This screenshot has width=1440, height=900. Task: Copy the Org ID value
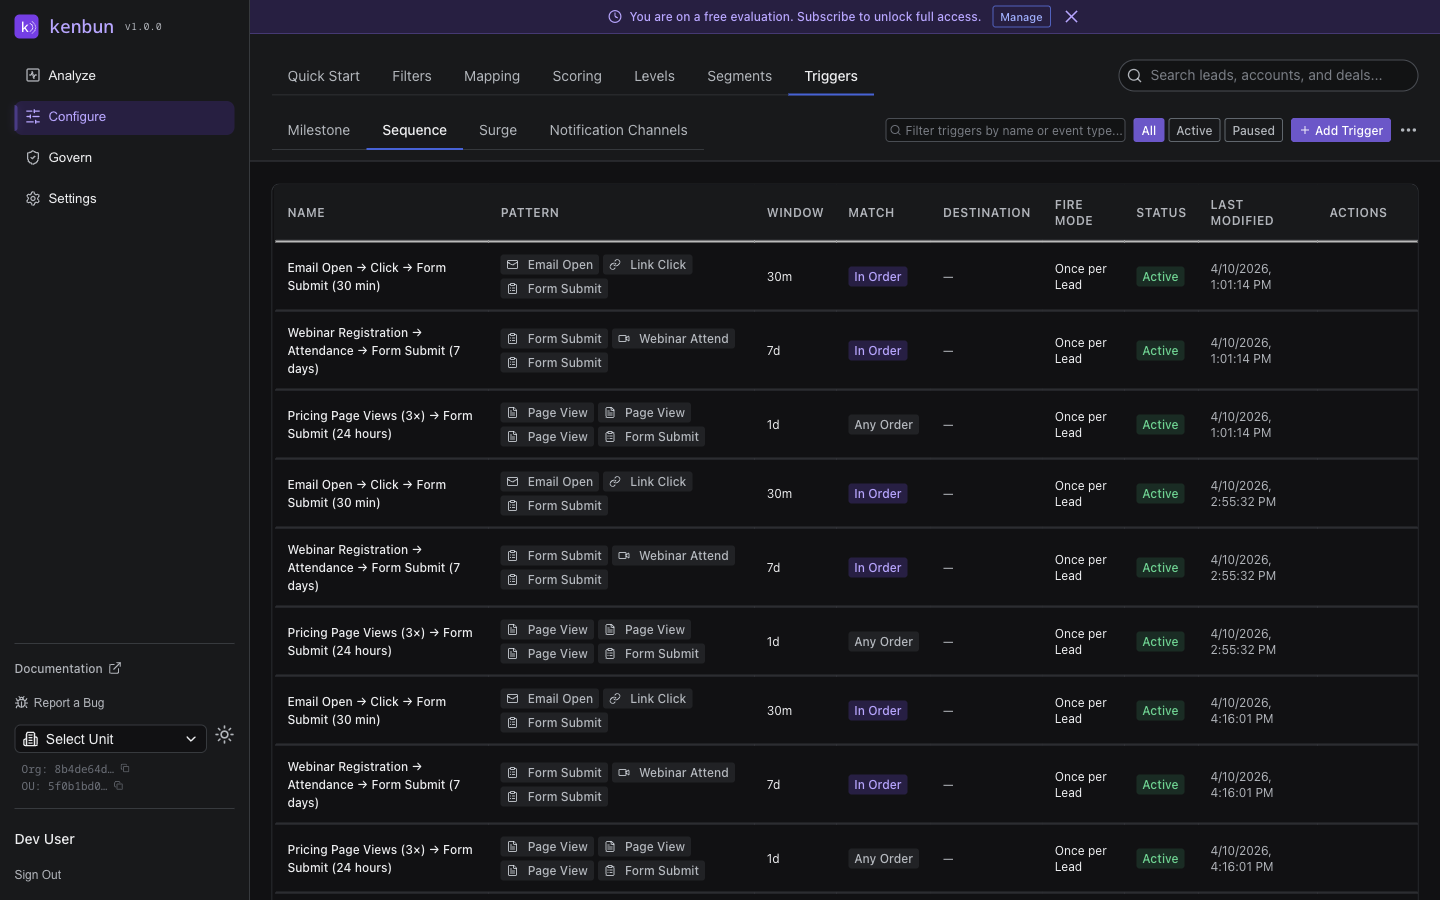pyautogui.click(x=125, y=769)
